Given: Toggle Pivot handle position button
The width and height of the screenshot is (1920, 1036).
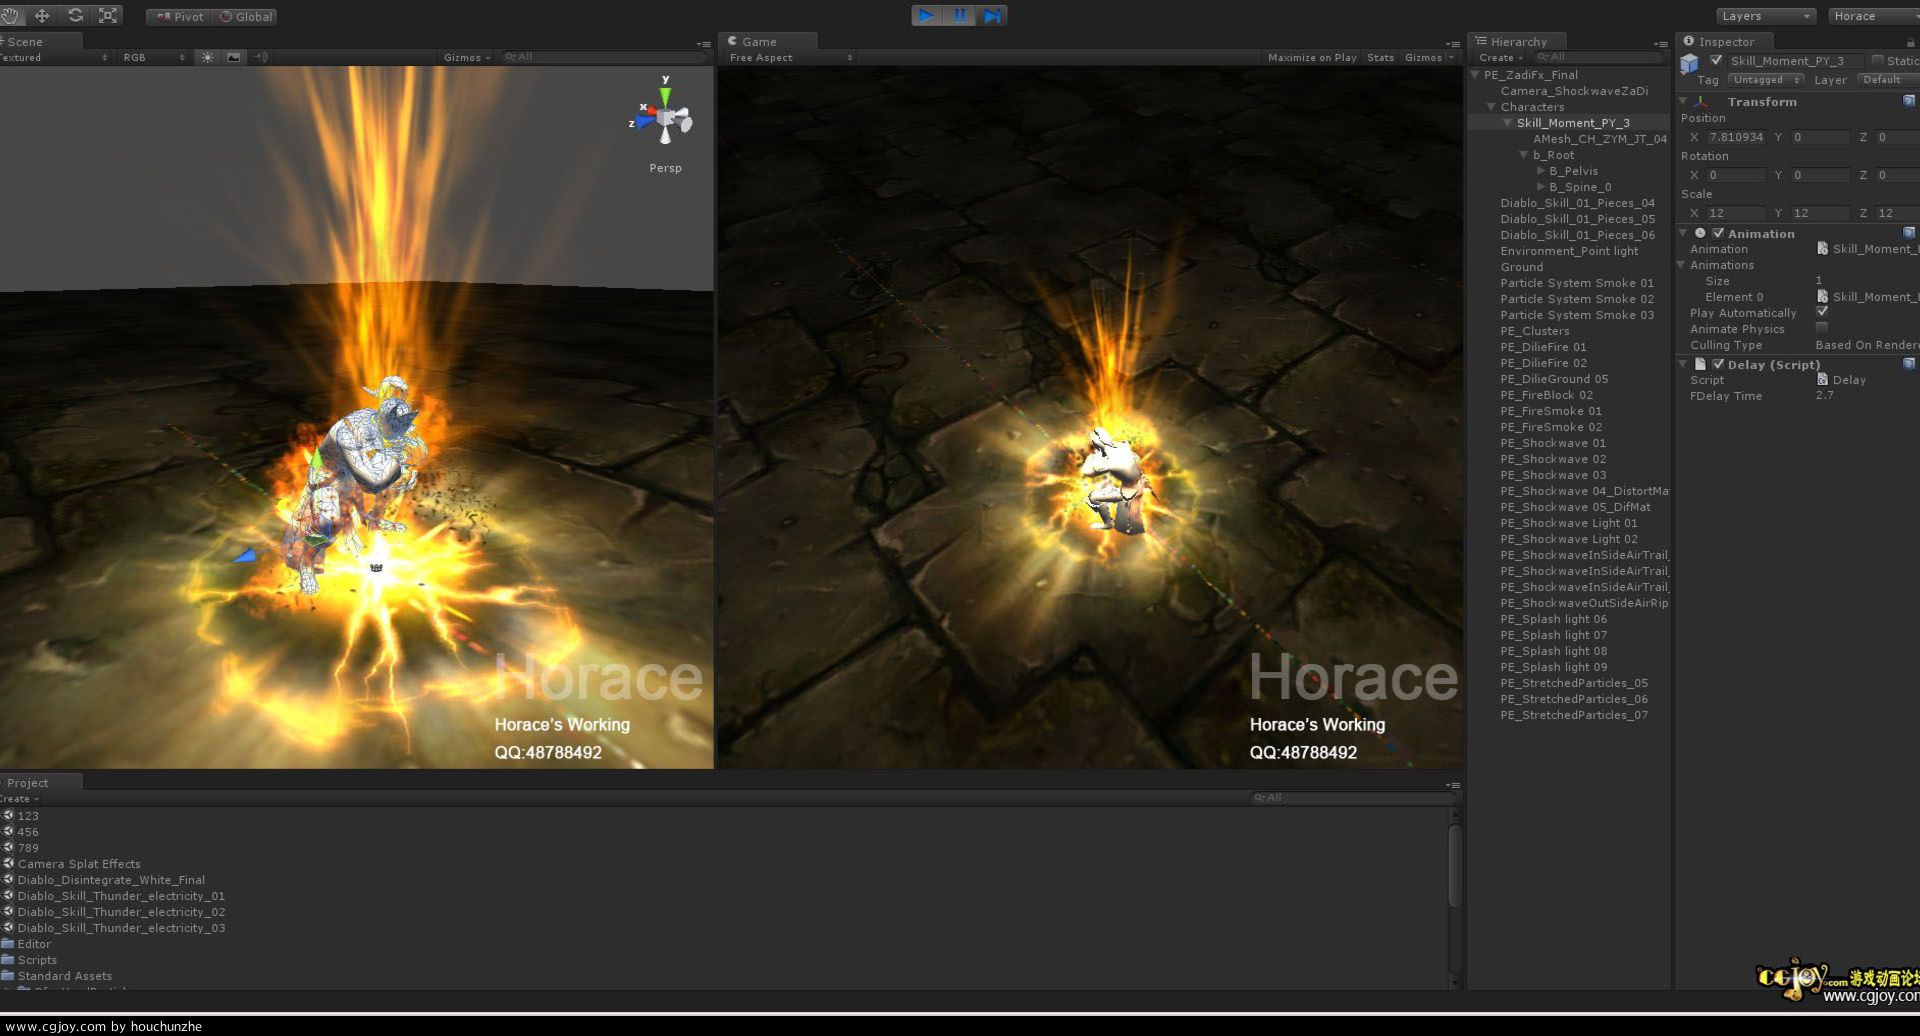Looking at the screenshot, I should 180,17.
